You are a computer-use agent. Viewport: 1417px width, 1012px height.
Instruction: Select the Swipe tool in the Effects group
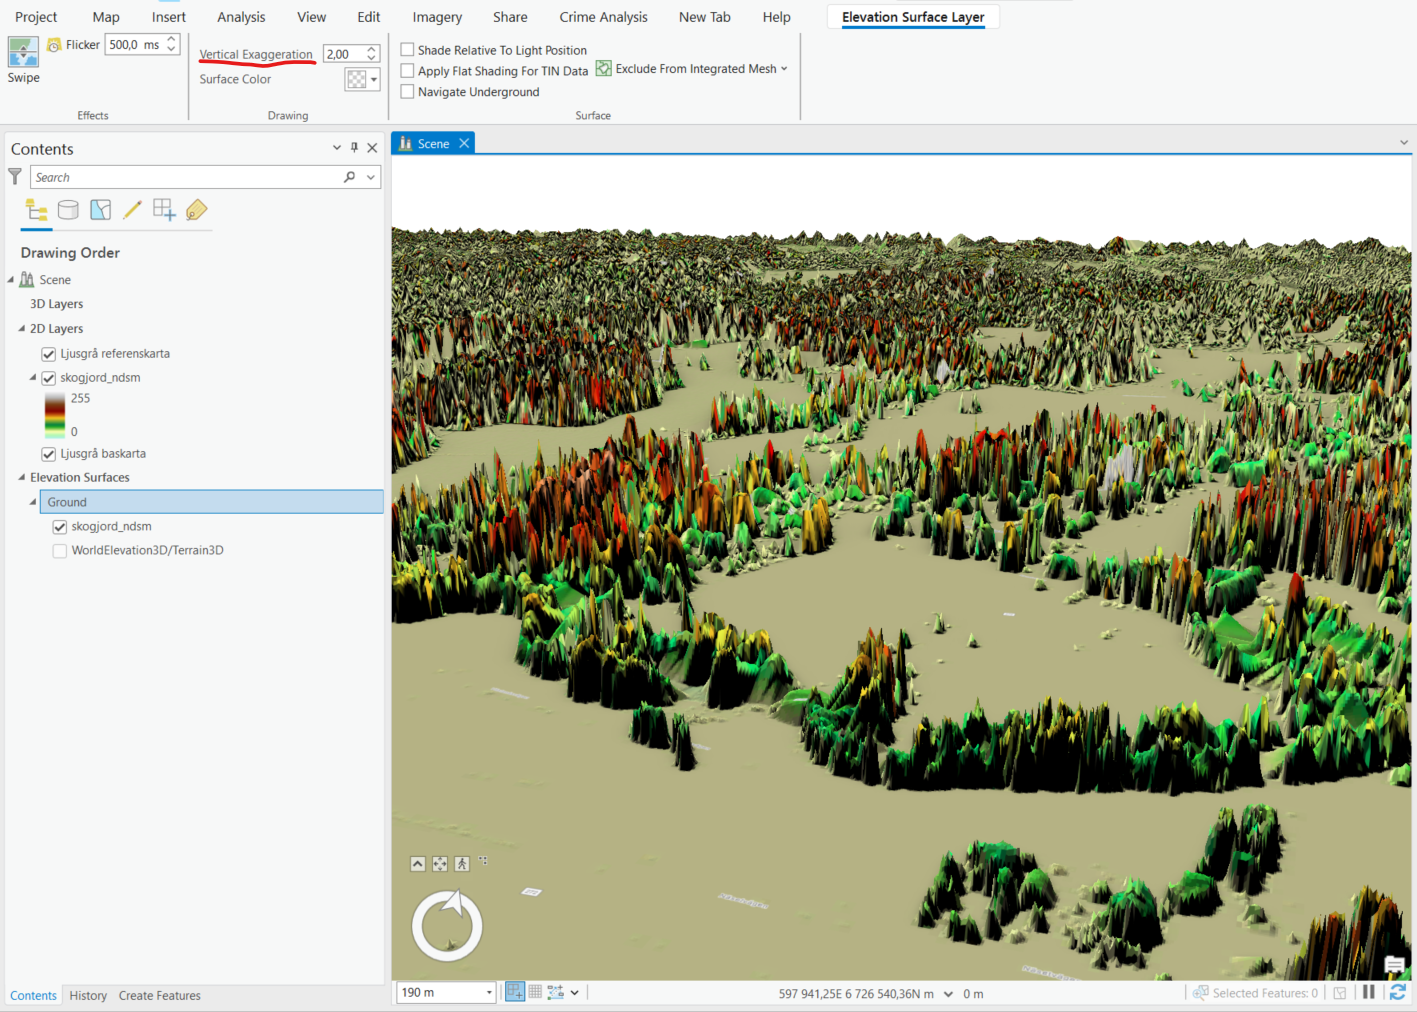pos(22,57)
